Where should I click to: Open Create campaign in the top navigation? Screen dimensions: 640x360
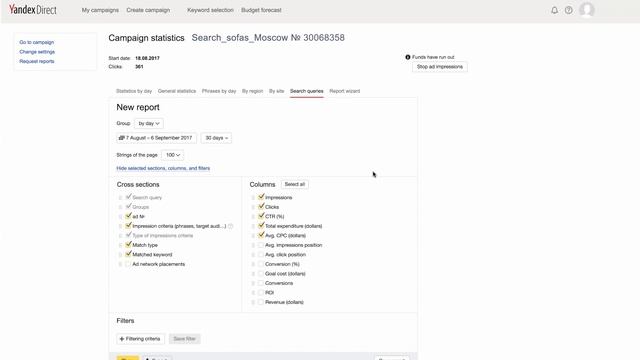click(x=148, y=10)
